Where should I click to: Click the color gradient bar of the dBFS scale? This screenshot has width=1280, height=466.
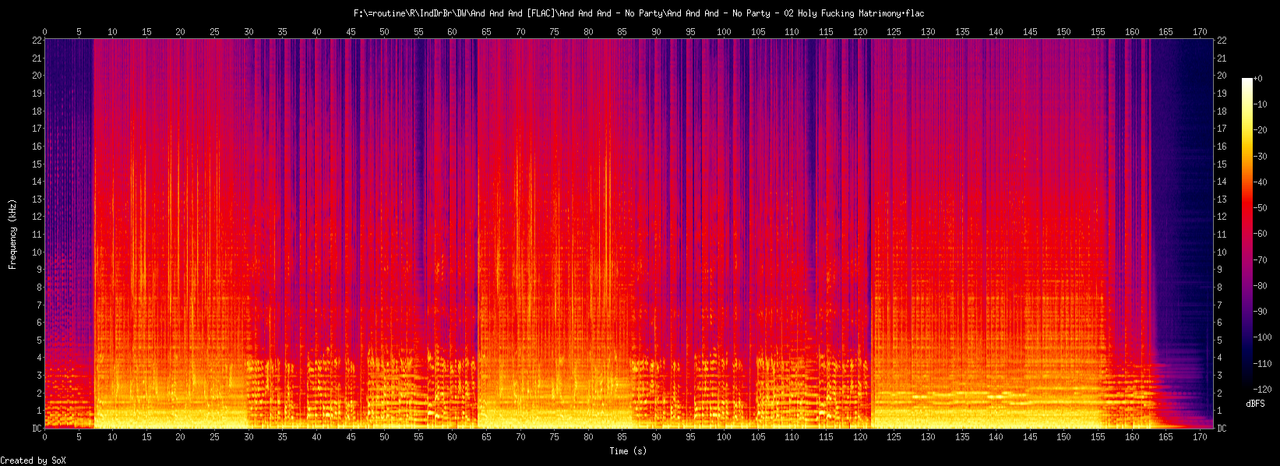[1247, 232]
